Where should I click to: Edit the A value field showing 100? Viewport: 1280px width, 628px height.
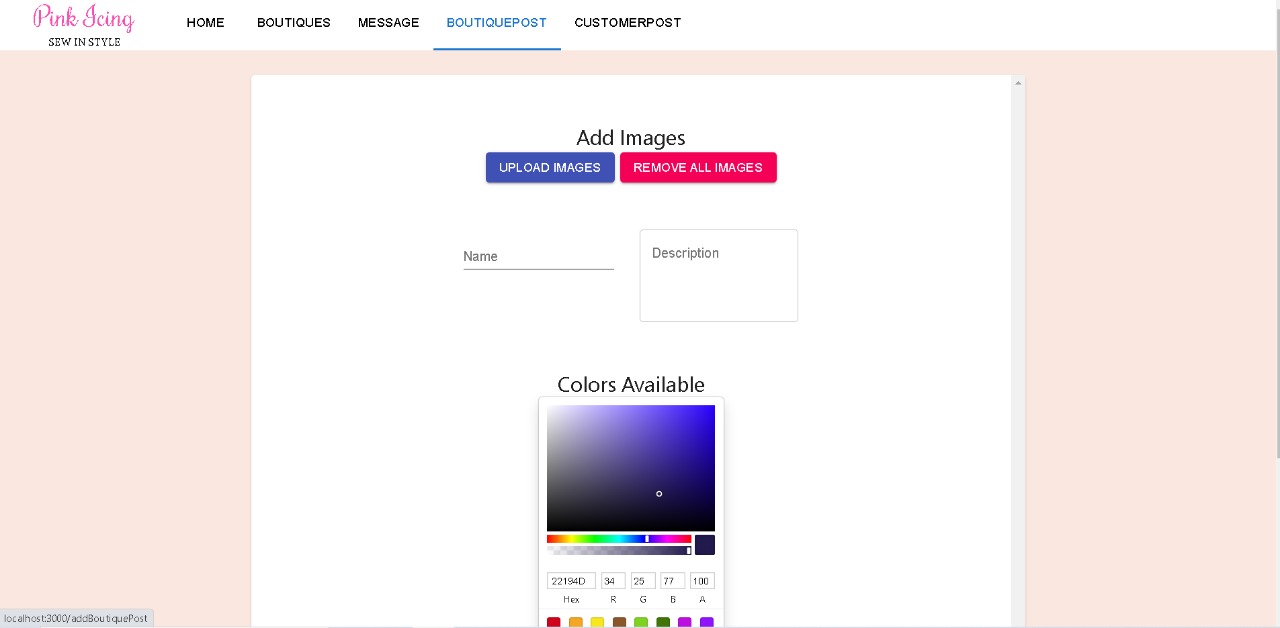pyautogui.click(x=702, y=581)
